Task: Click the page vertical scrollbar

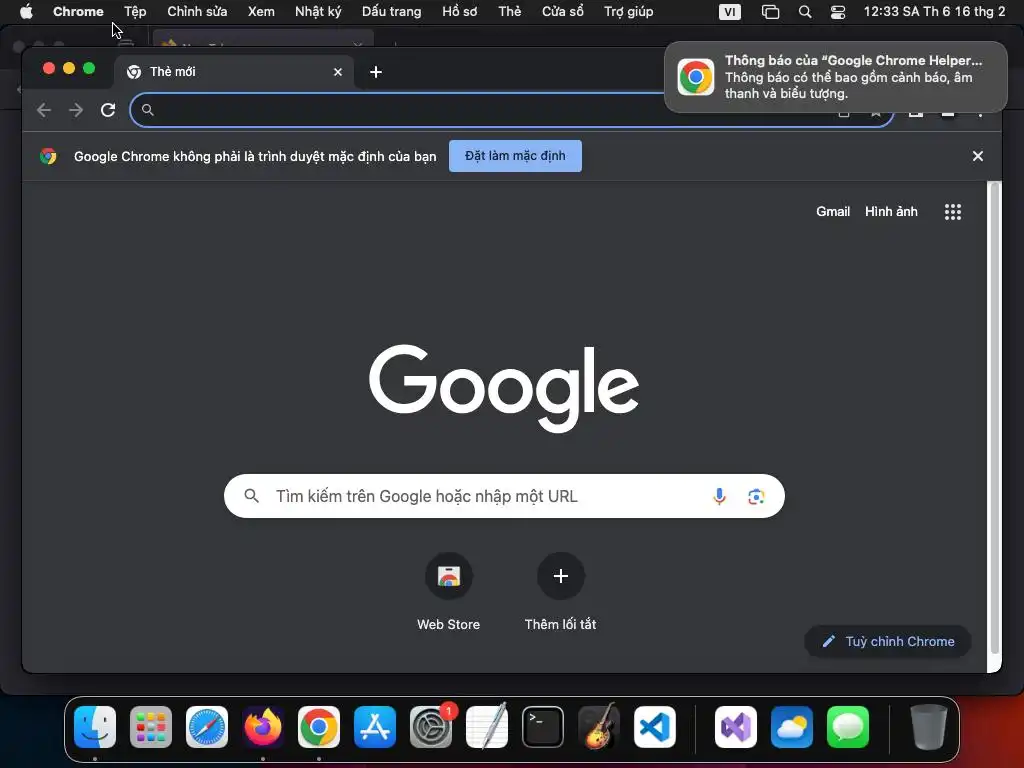Action: tap(995, 418)
